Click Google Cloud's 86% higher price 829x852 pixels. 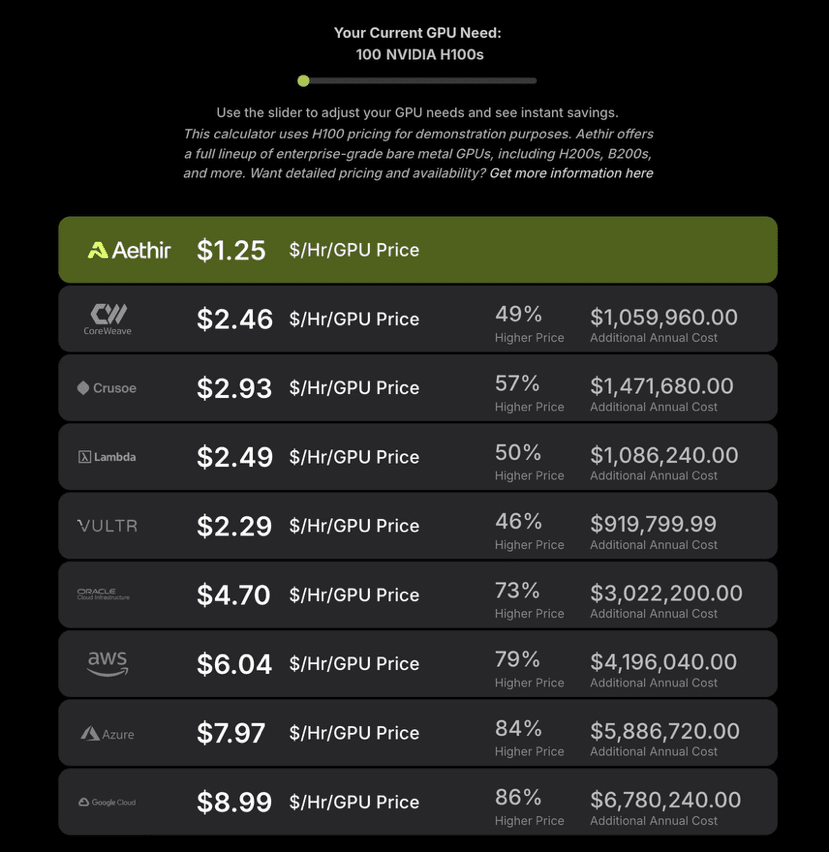point(518,798)
